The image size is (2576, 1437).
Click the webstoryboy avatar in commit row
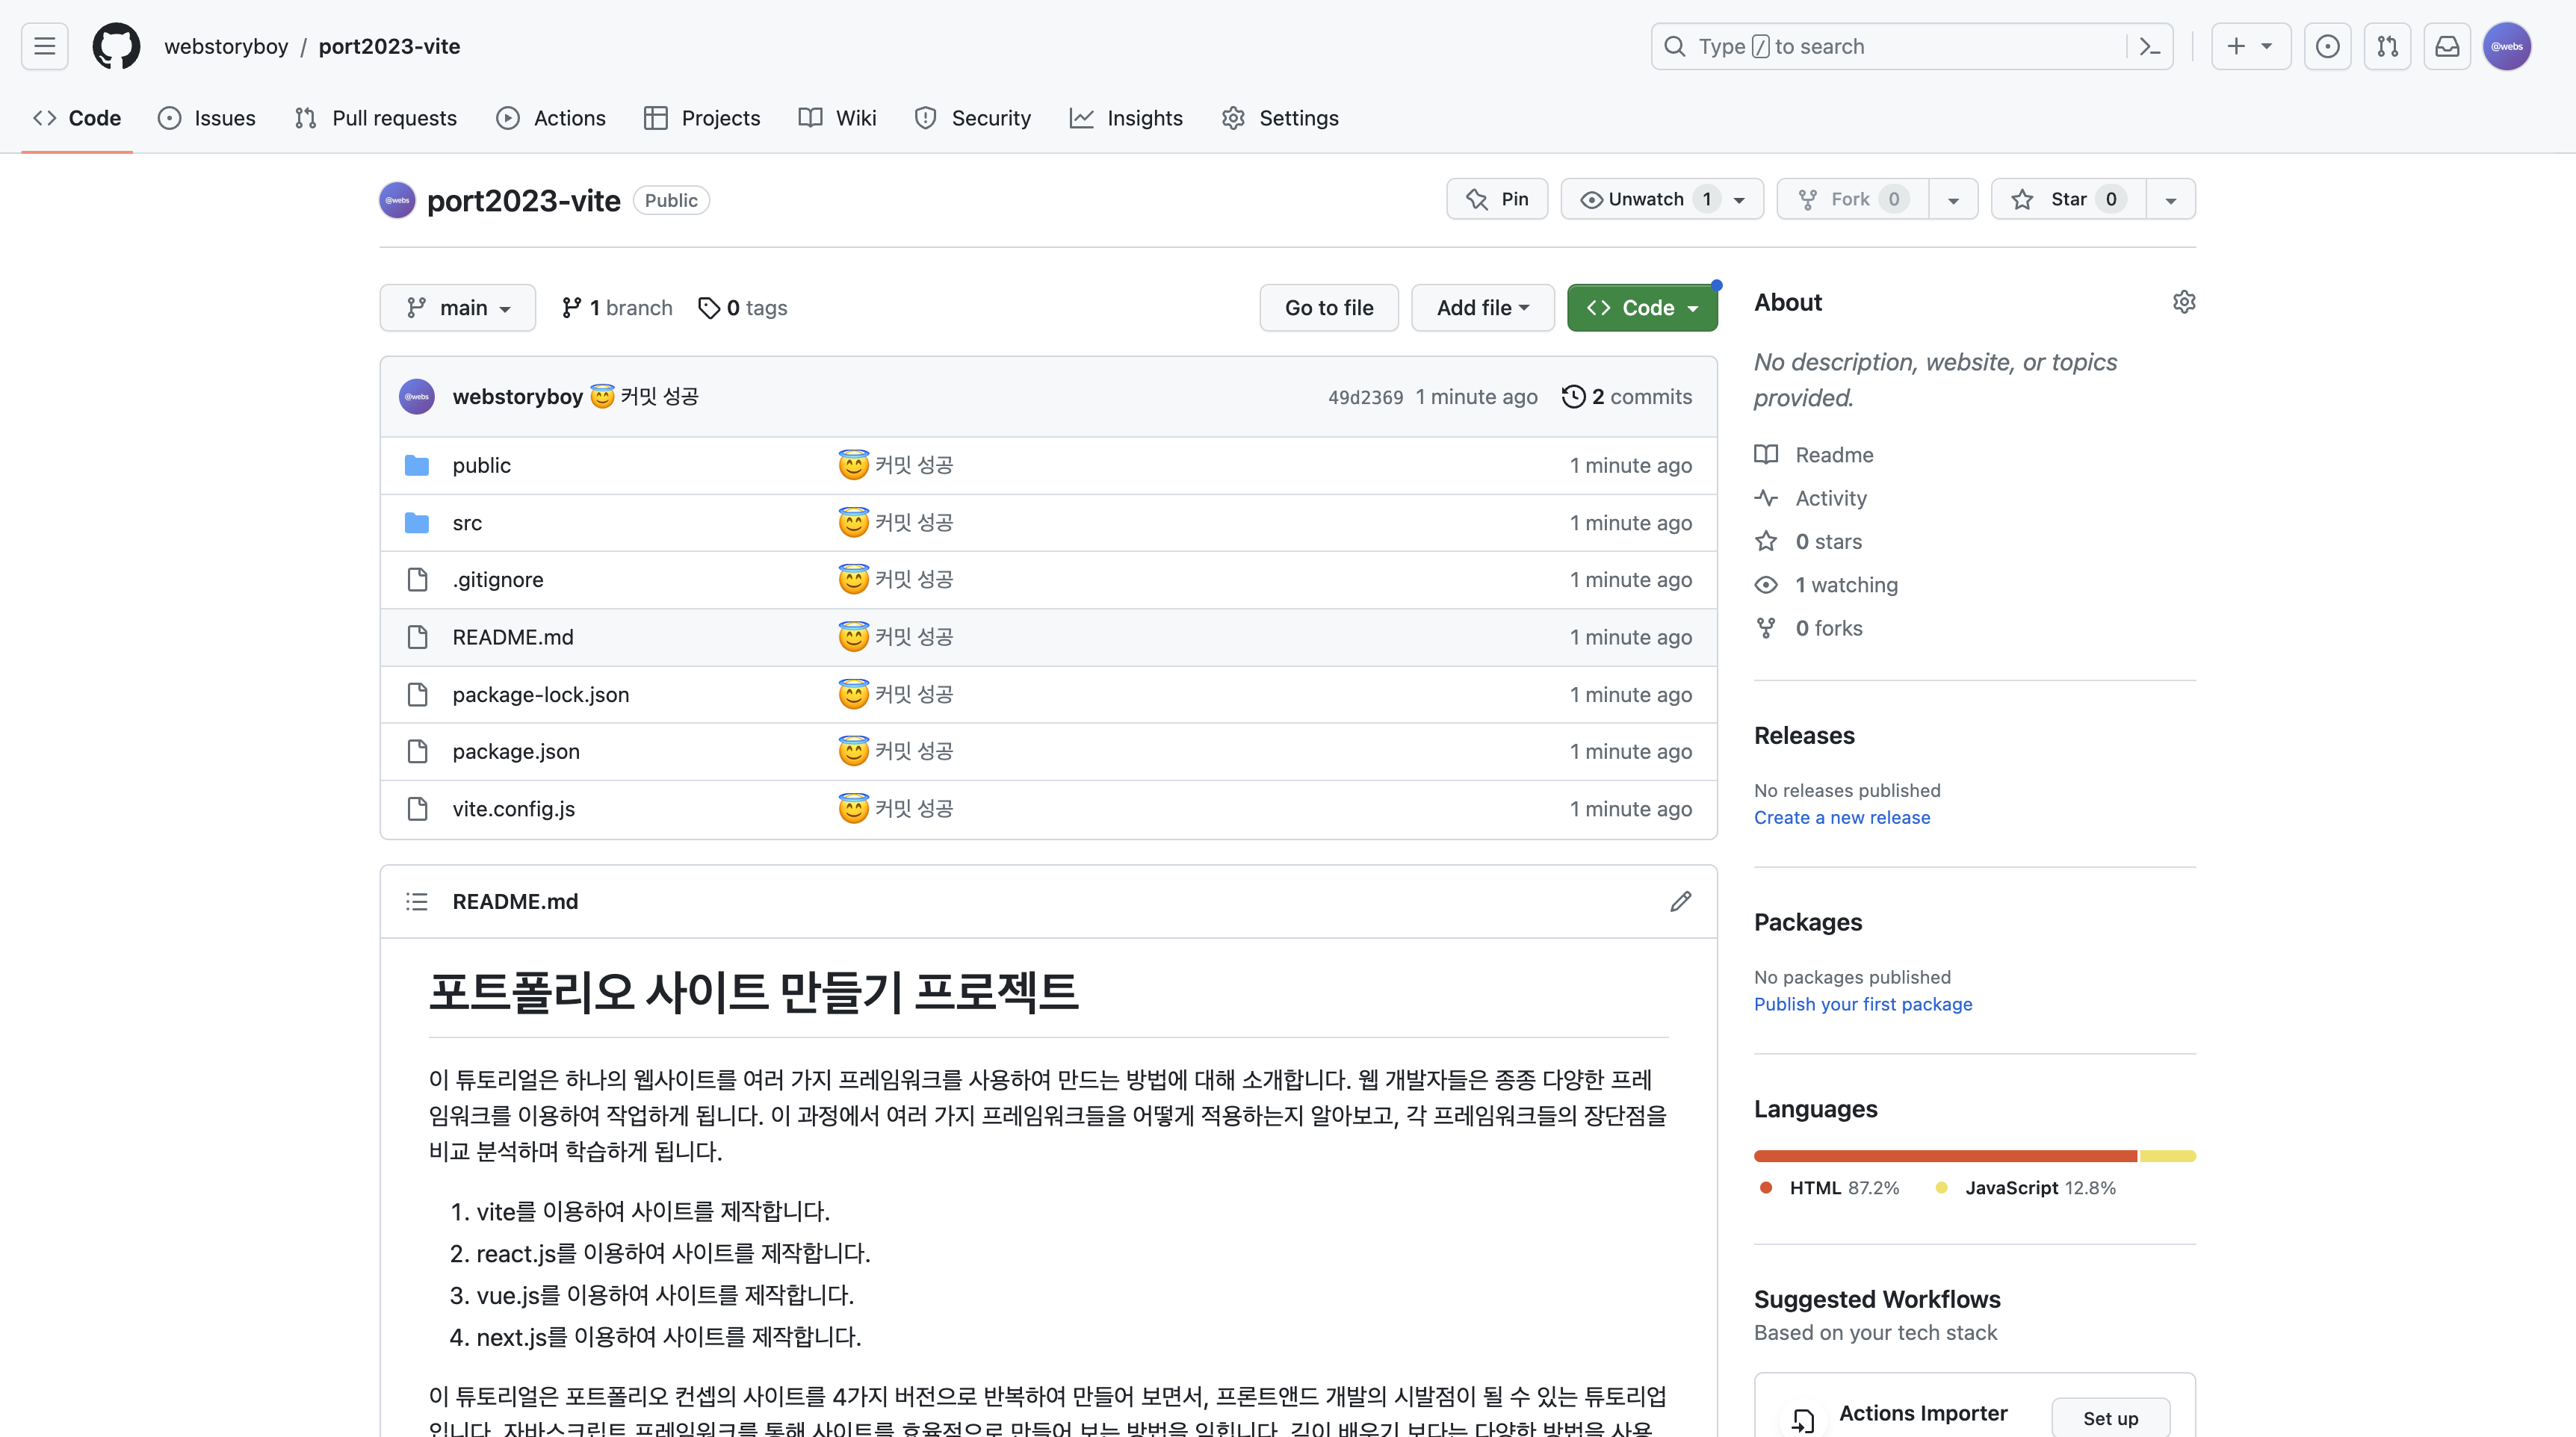[x=417, y=397]
